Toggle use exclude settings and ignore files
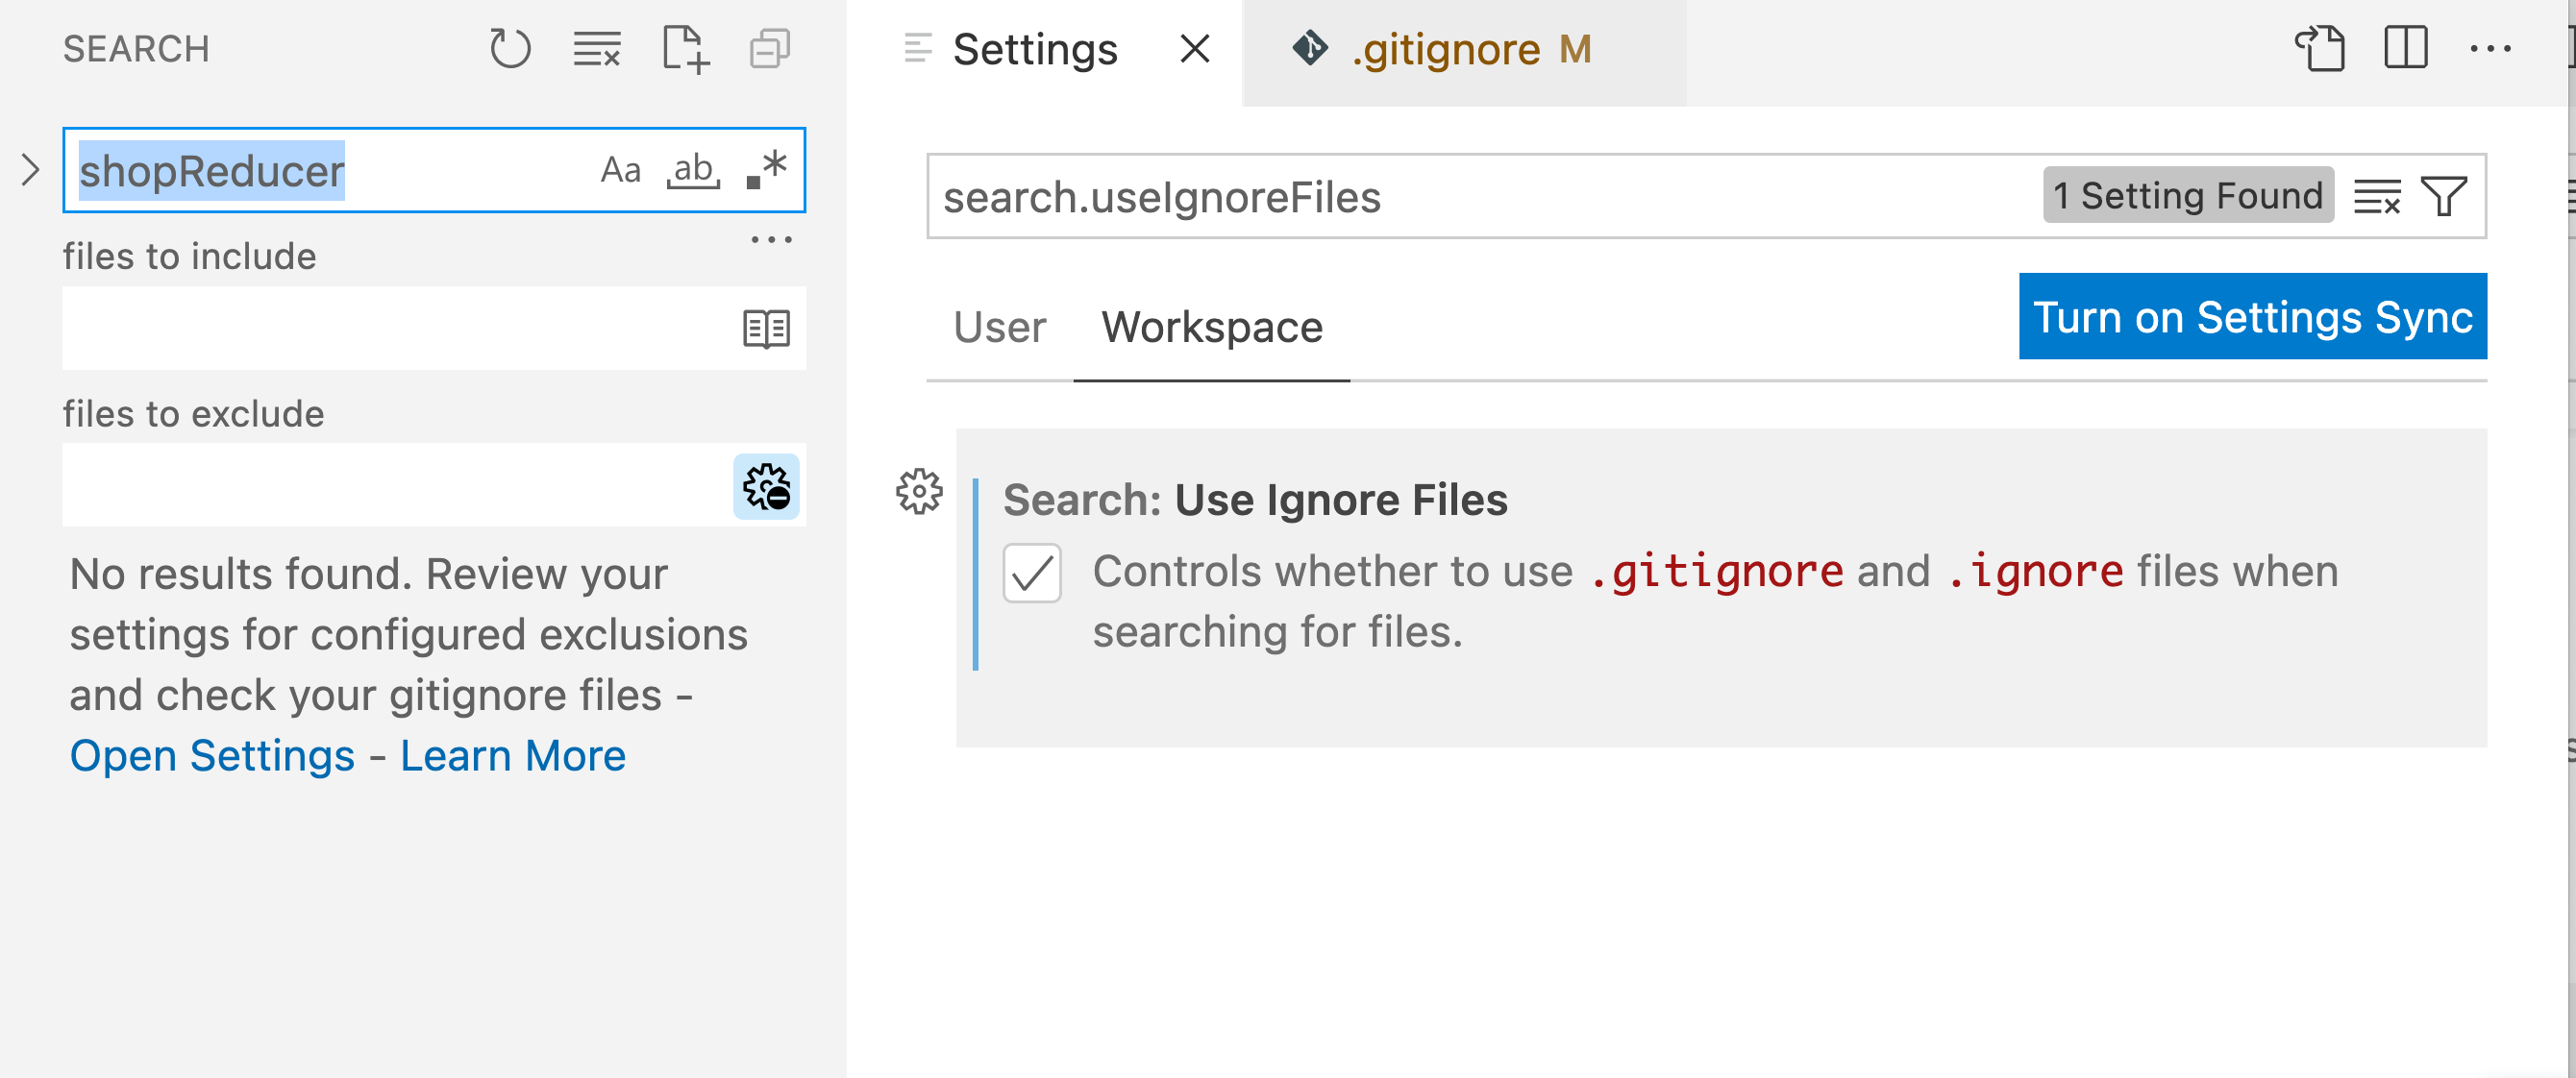 766,487
